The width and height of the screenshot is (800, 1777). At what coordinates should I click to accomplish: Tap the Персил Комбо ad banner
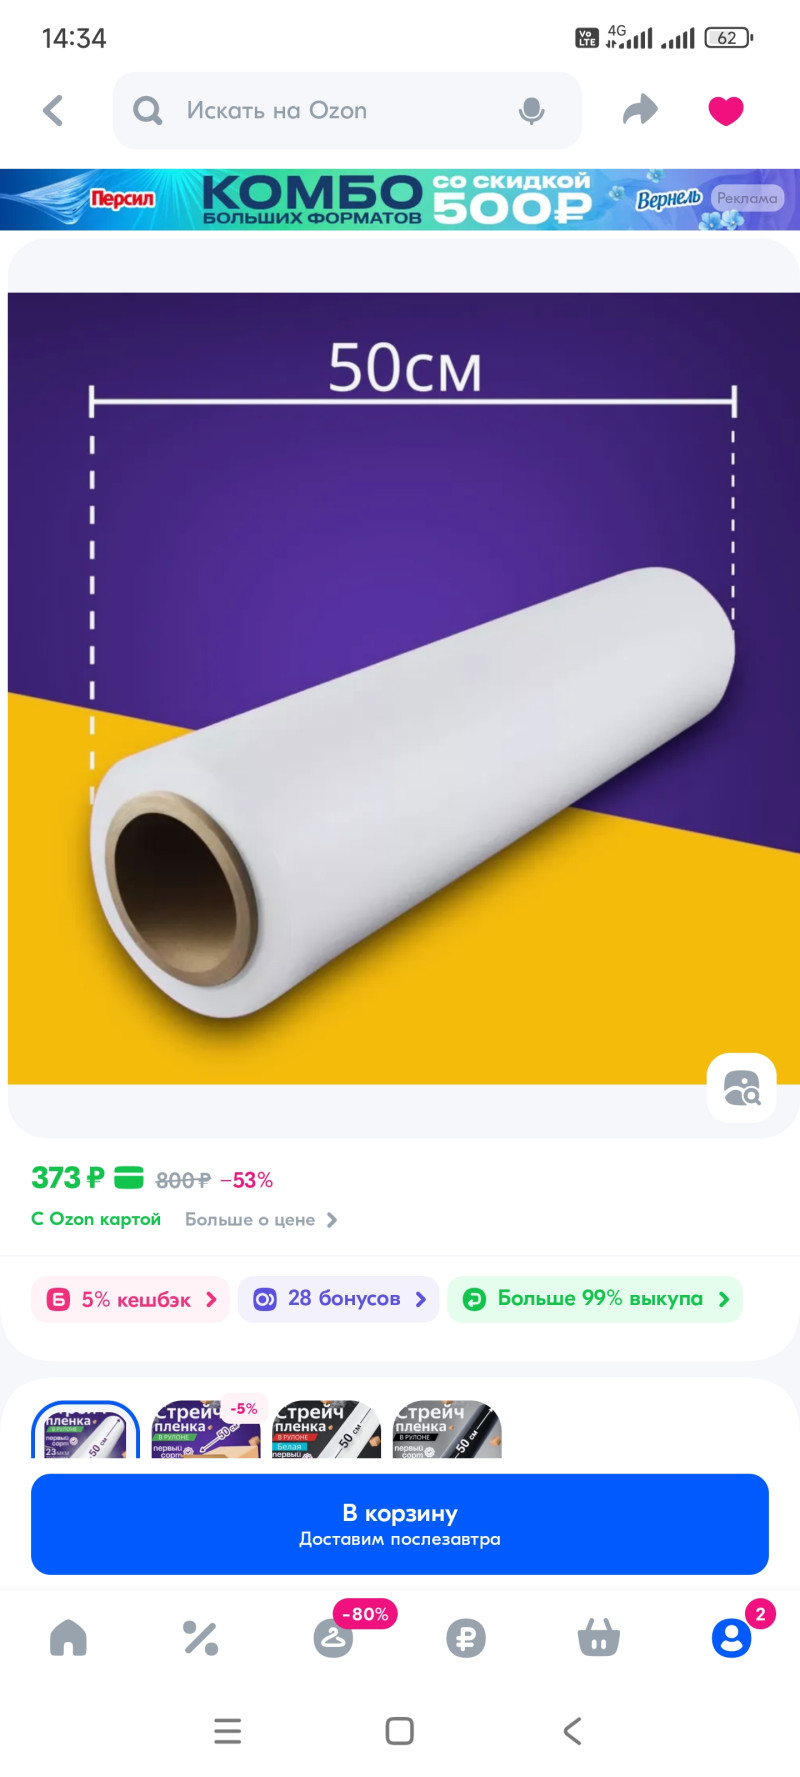tap(400, 199)
